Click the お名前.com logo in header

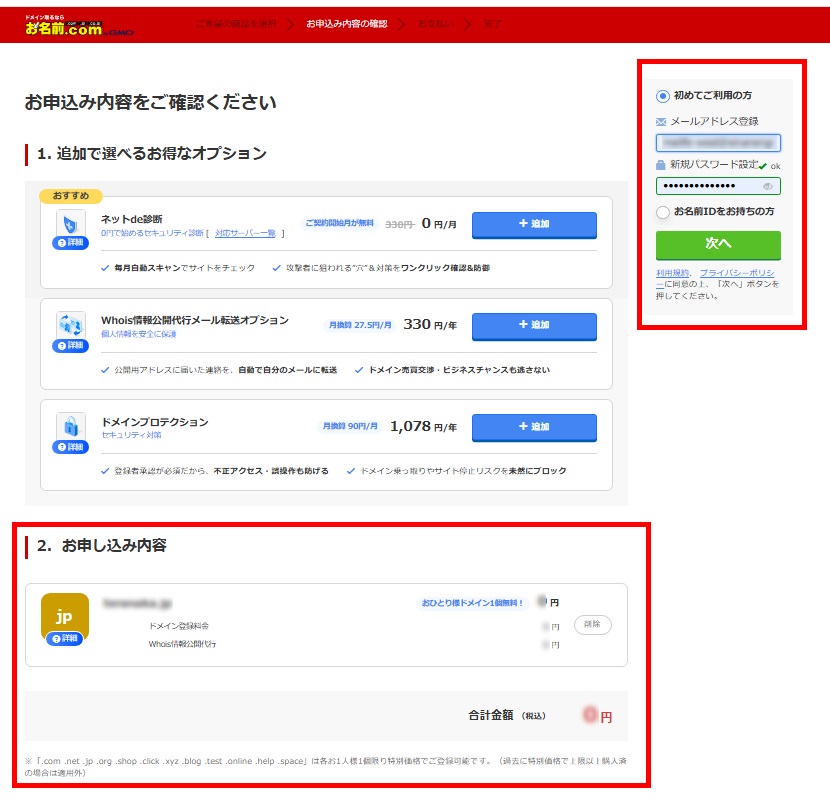65,27
